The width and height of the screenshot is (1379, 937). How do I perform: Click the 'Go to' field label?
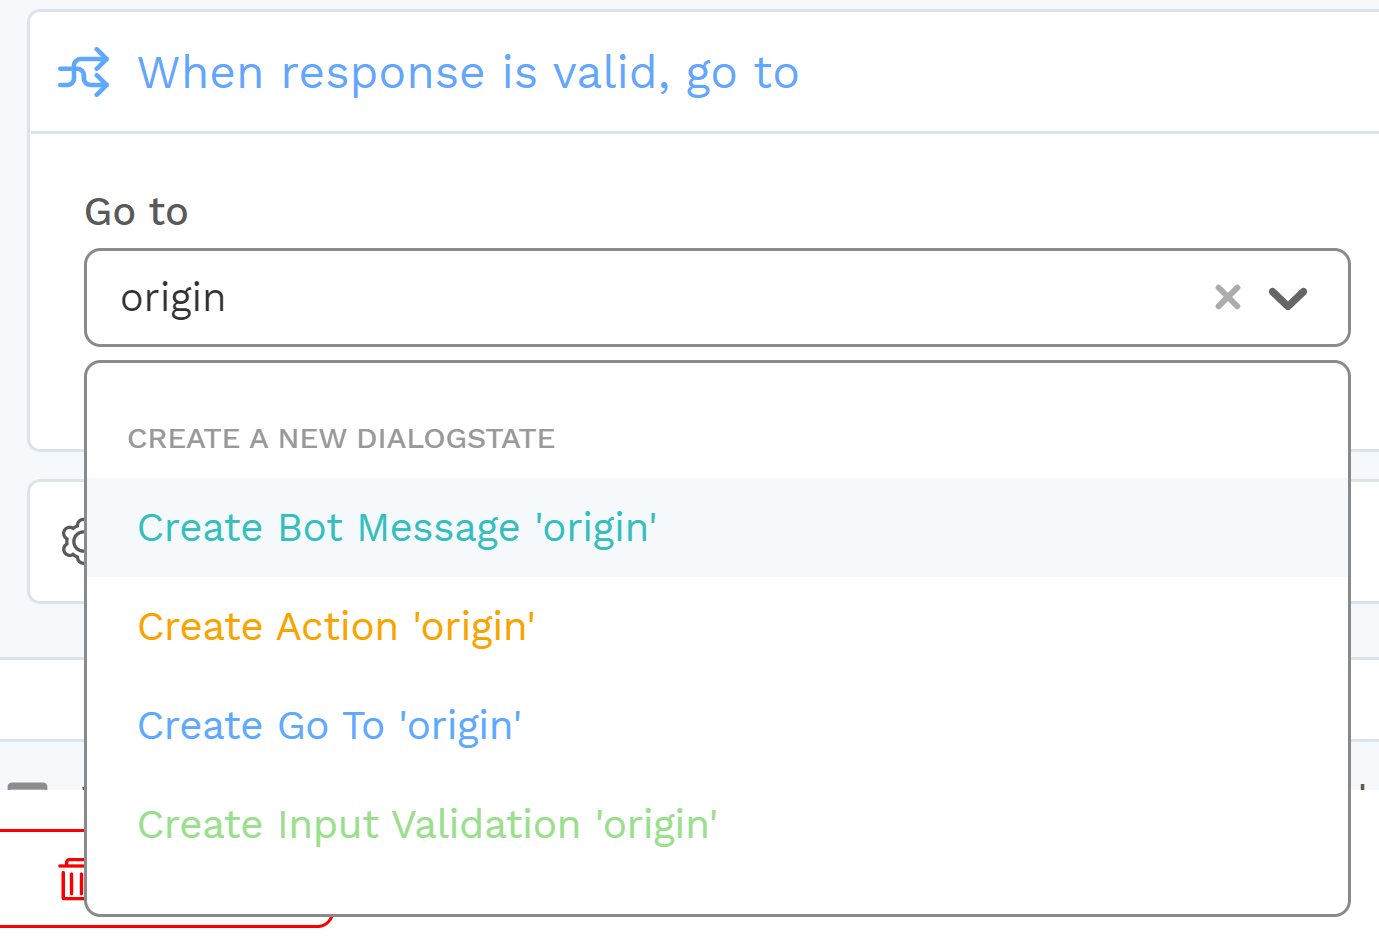[x=136, y=212]
